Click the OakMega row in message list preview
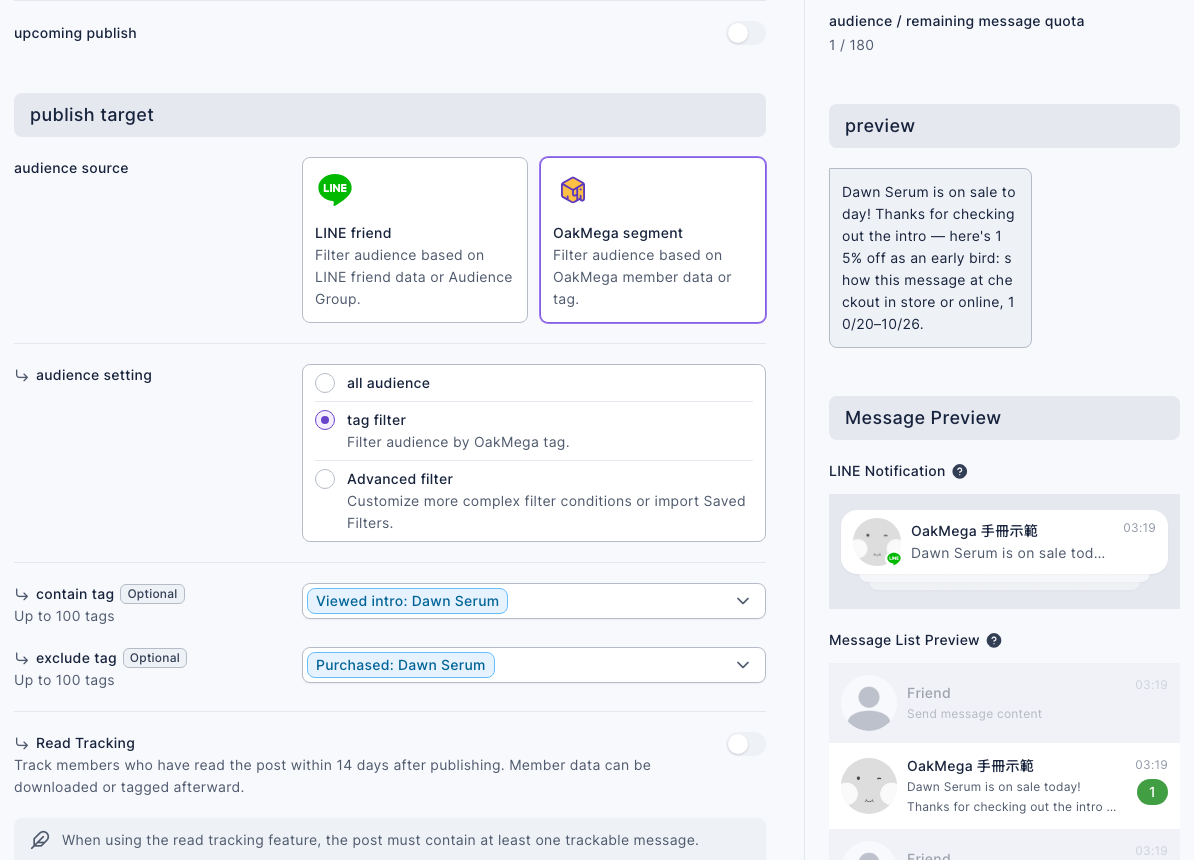The height and width of the screenshot is (860, 1194). point(1004,786)
